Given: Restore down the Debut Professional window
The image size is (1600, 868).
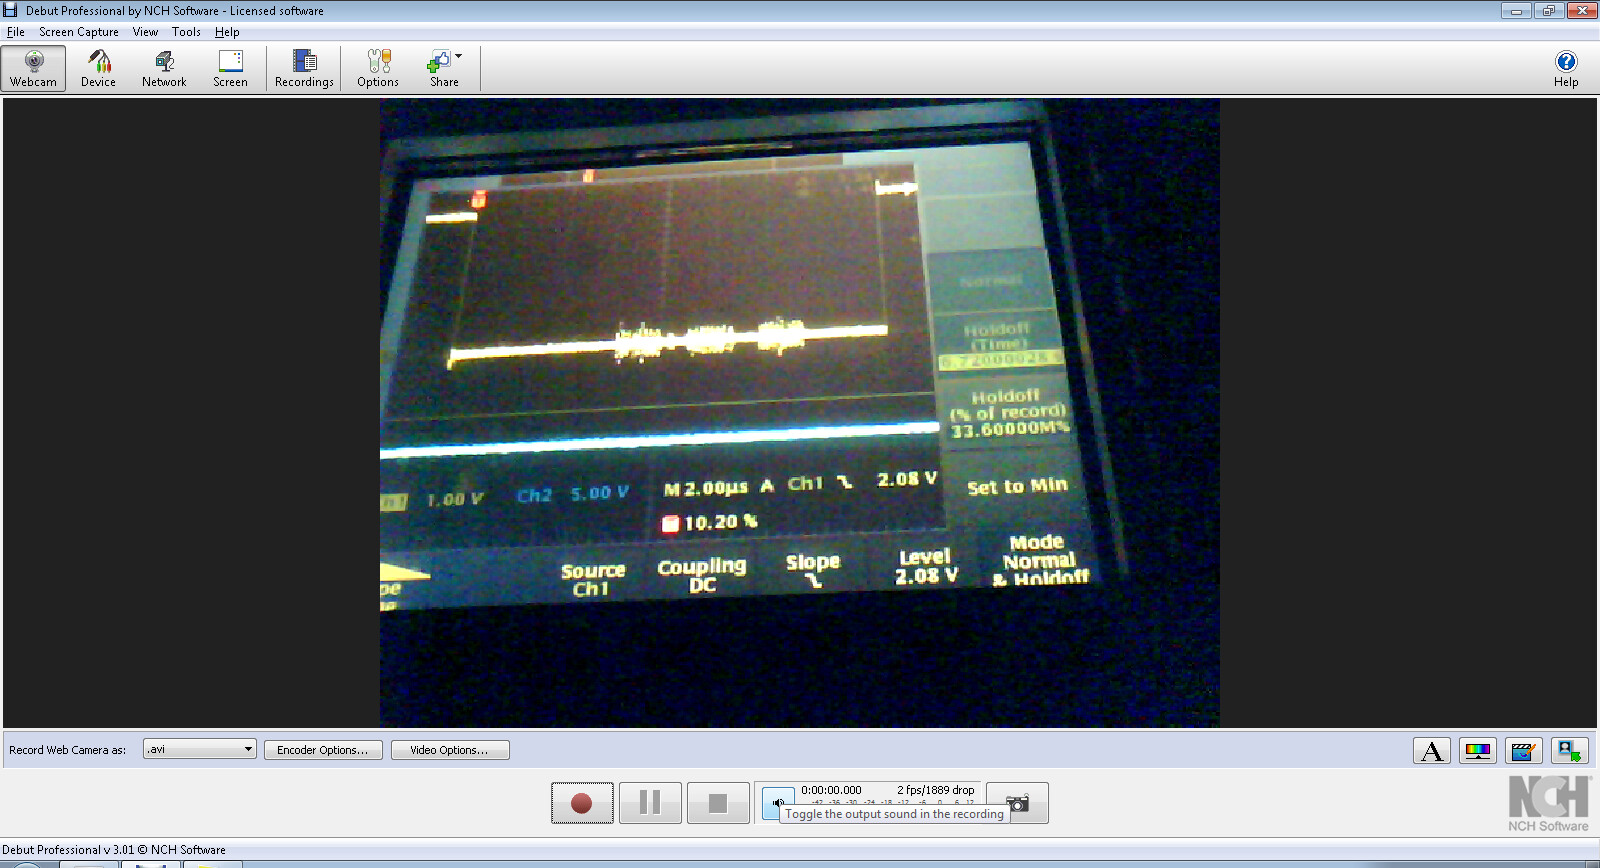Looking at the screenshot, I should [x=1548, y=10].
